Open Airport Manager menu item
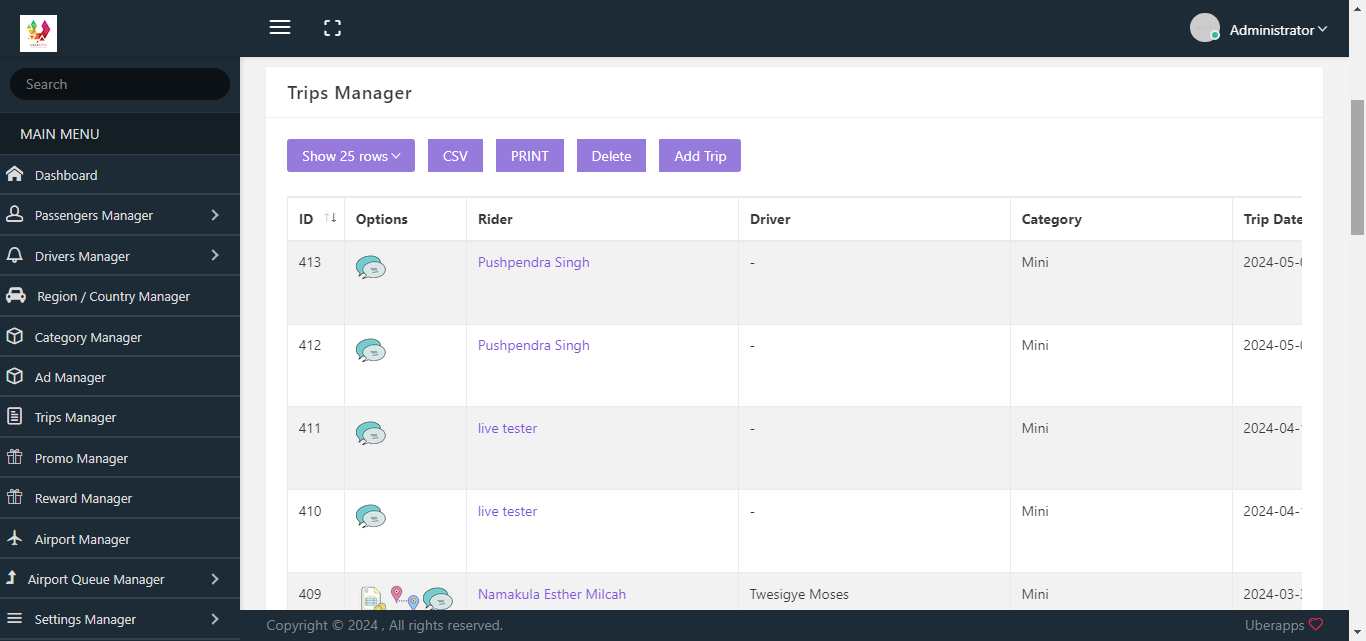The height and width of the screenshot is (641, 1366). coord(120,539)
